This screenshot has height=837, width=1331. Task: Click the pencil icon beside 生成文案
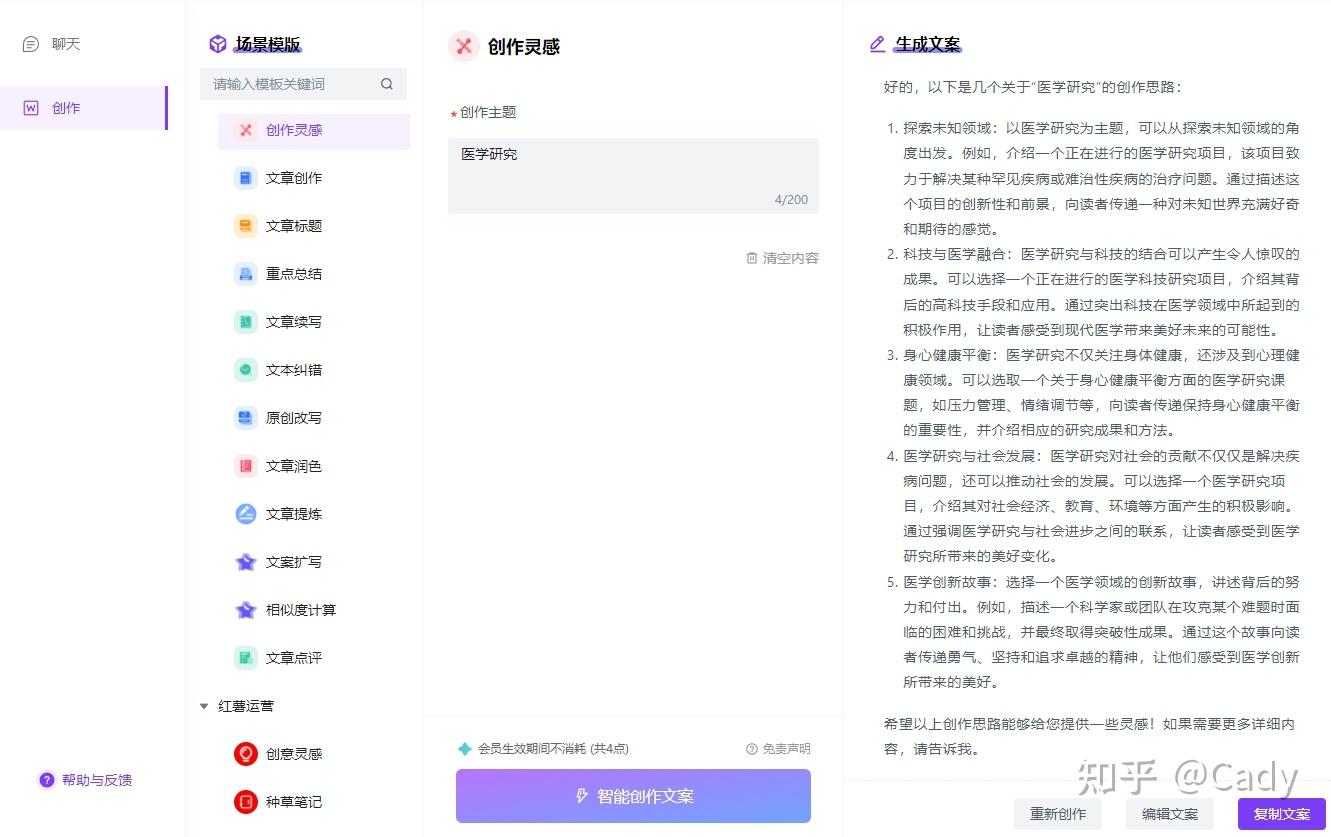[878, 44]
